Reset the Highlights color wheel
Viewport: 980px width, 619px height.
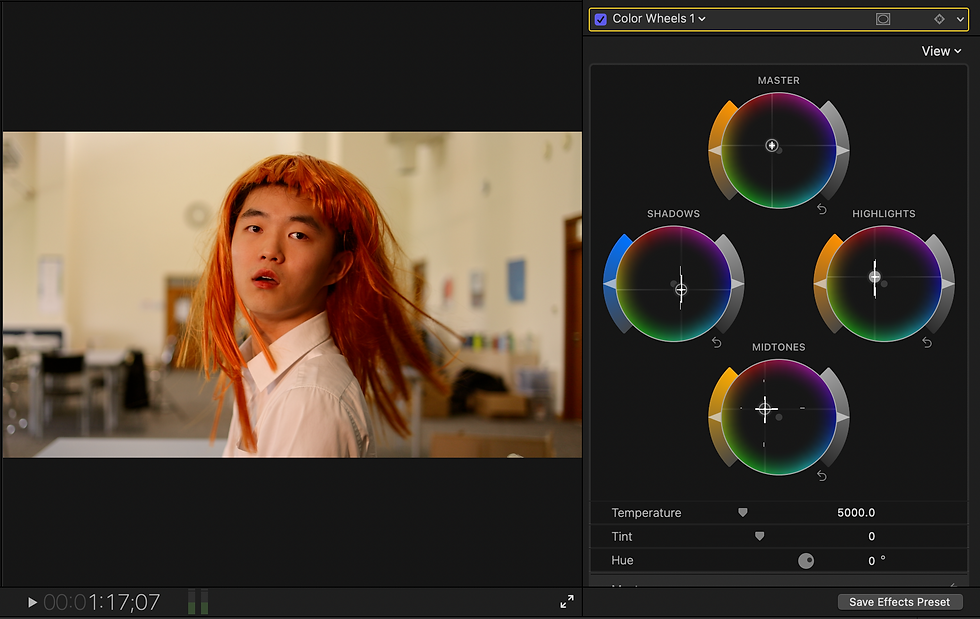[927, 343]
